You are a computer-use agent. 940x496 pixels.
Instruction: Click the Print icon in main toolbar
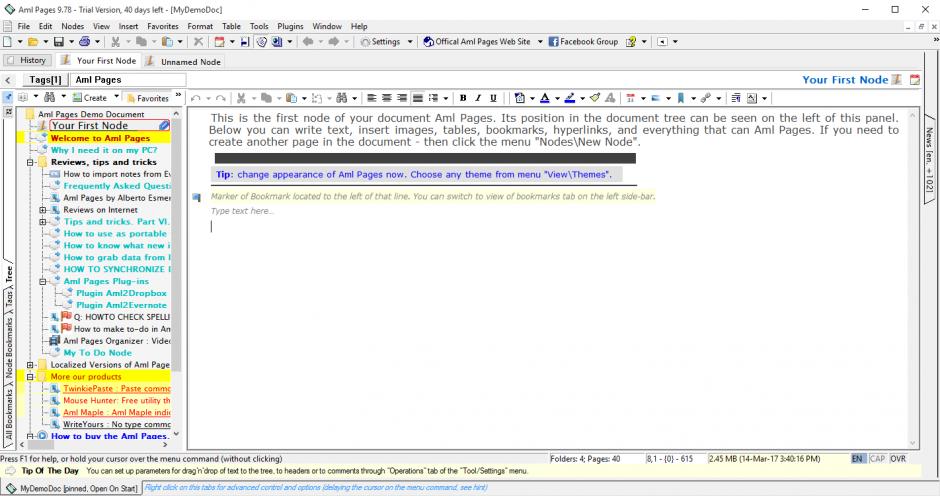tap(85, 41)
